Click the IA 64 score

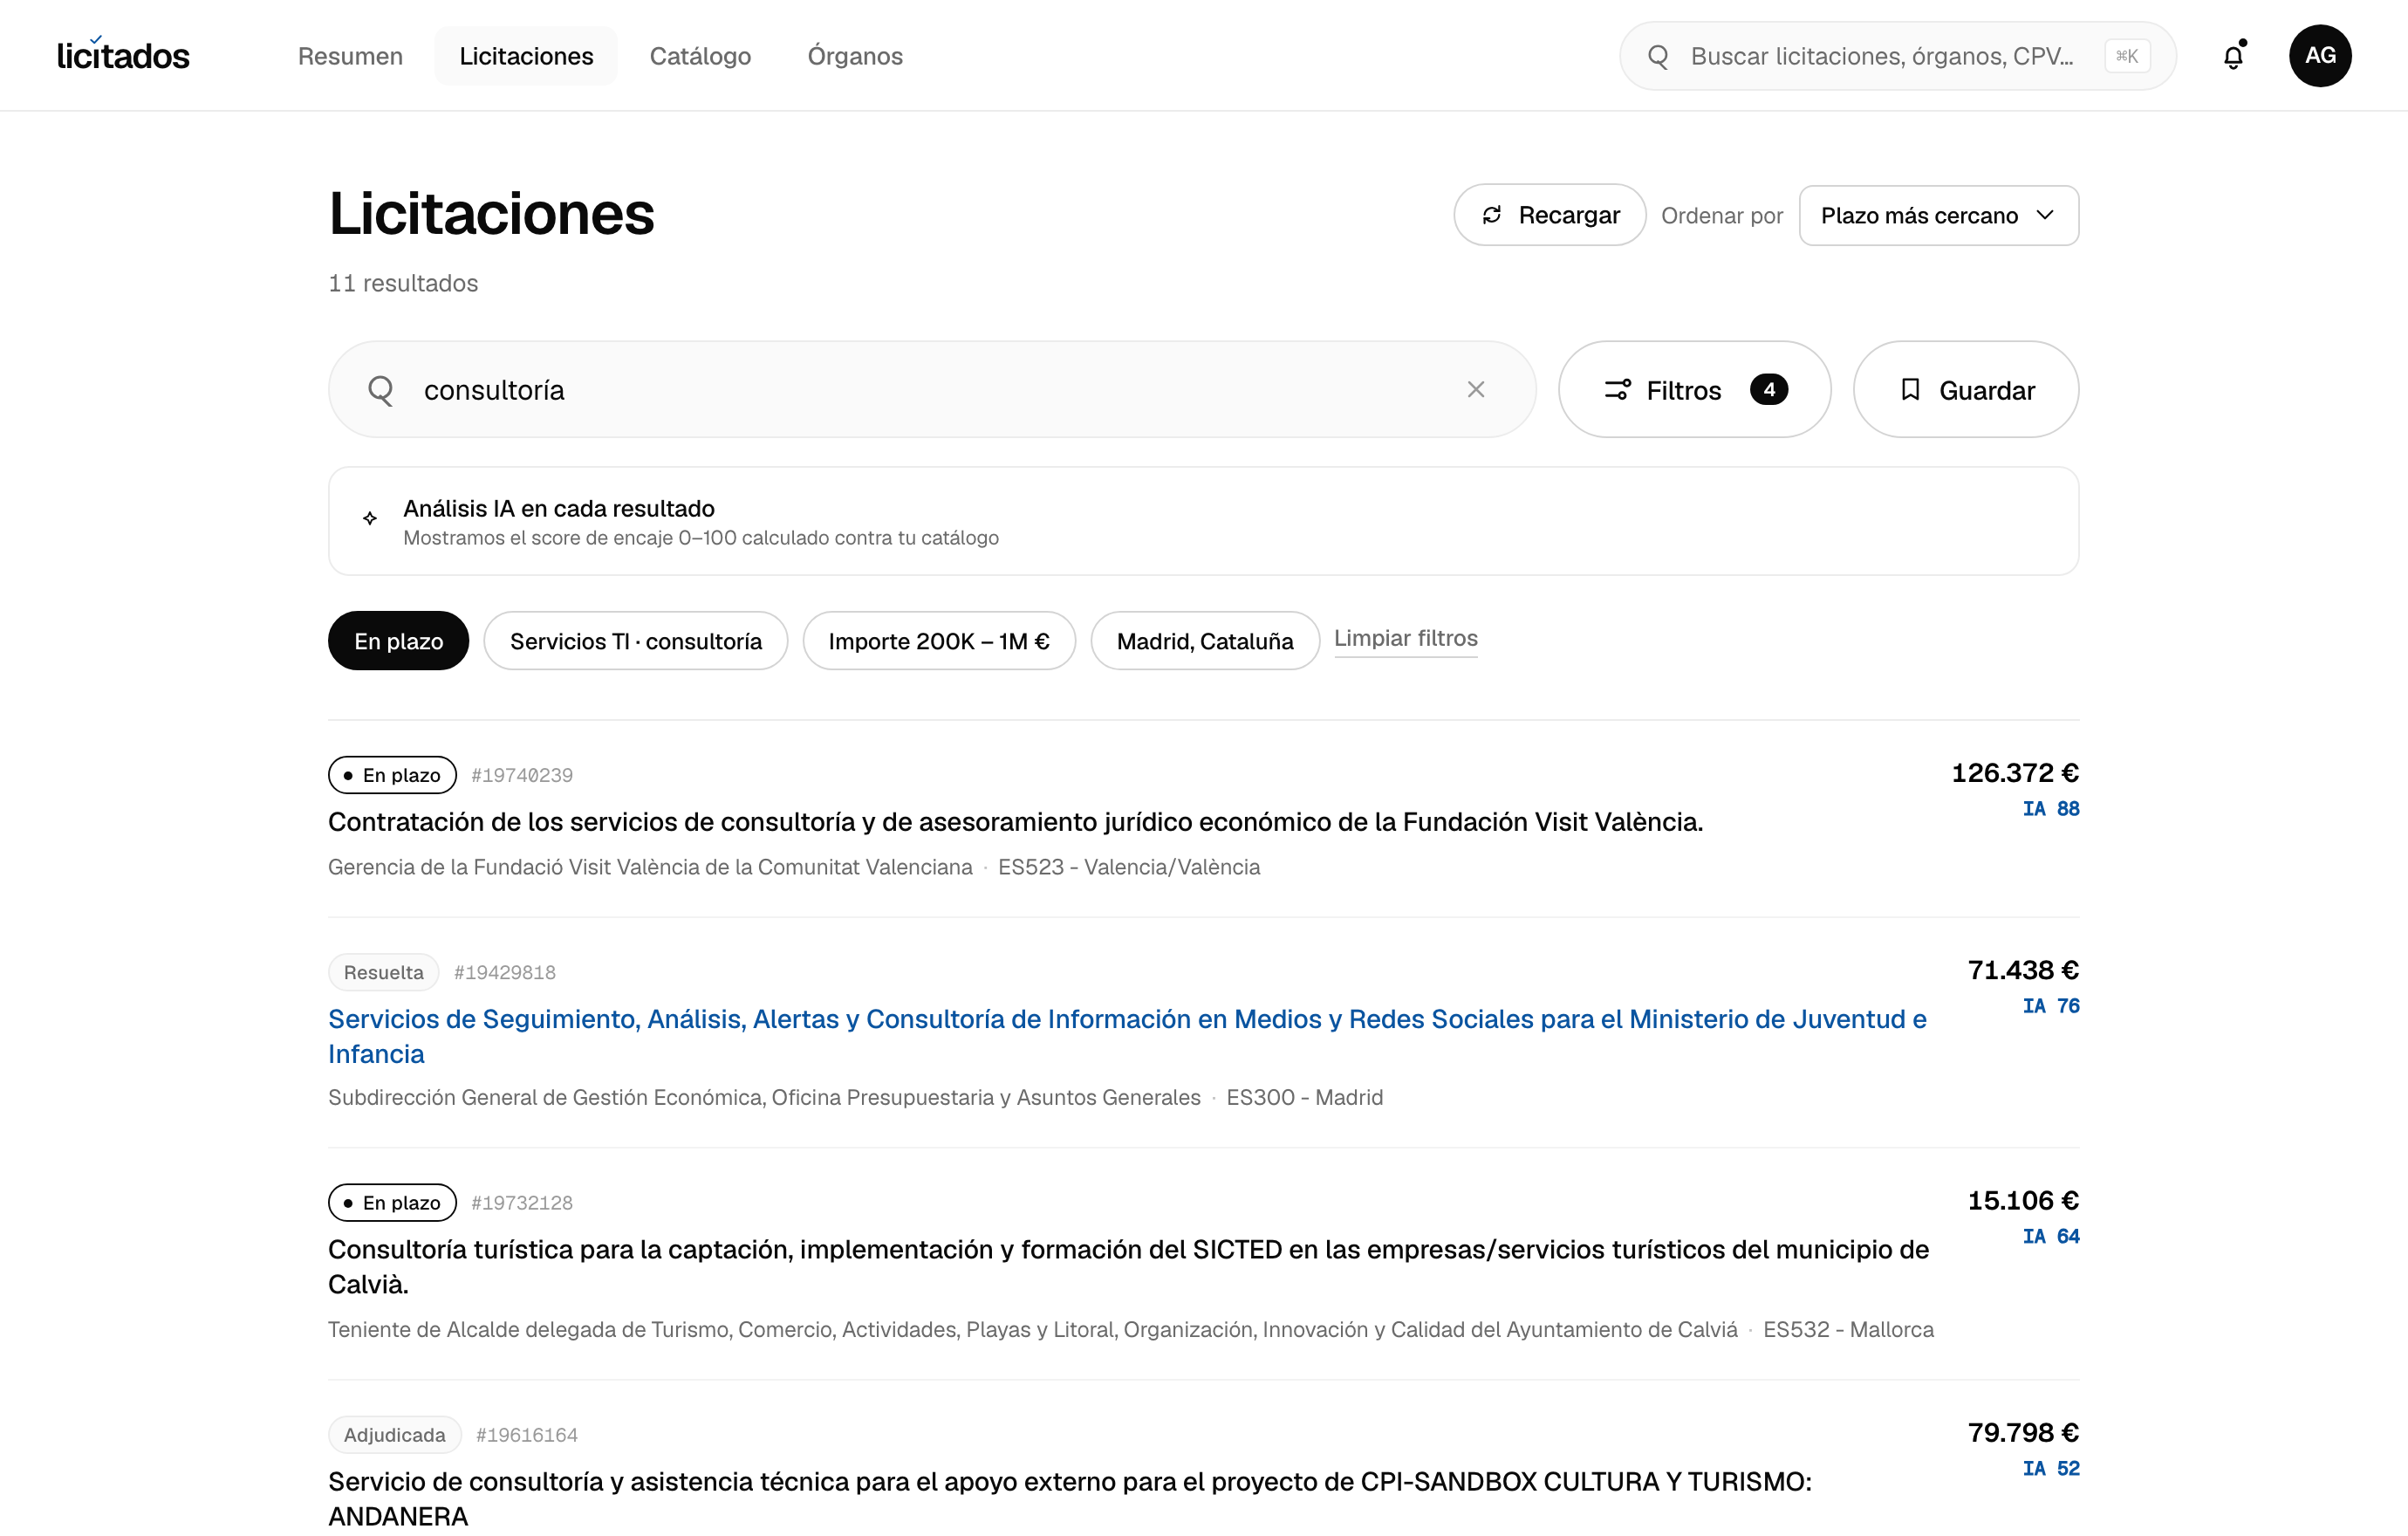2051,1236
